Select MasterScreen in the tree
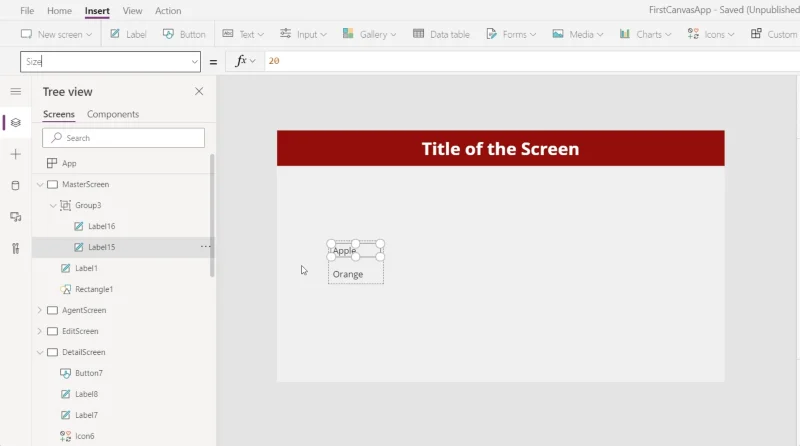This screenshot has width=800, height=446. [x=85, y=184]
